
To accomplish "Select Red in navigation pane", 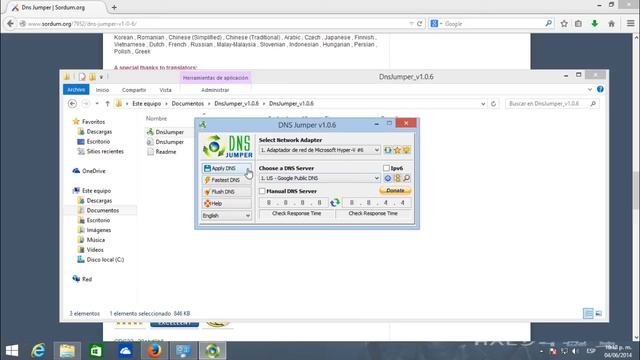I will 87,279.
